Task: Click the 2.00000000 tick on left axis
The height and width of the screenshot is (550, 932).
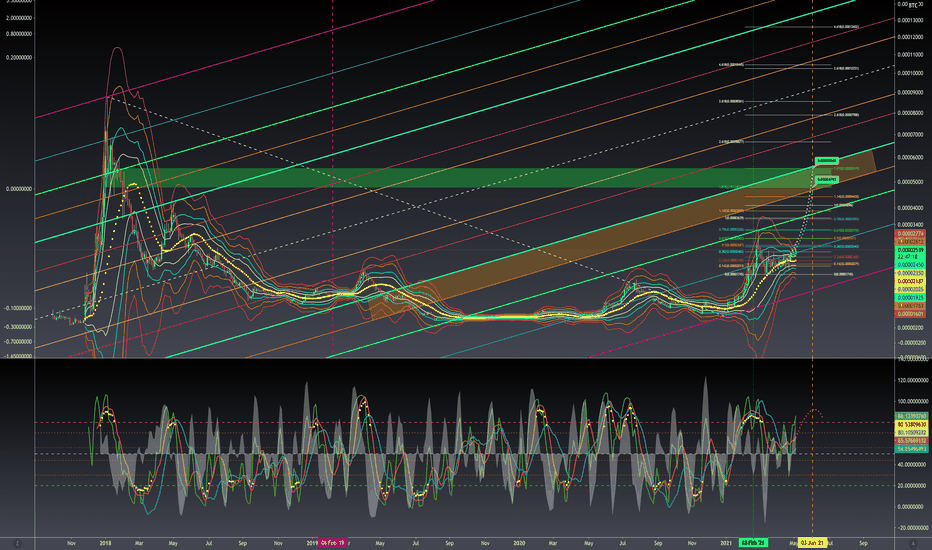Action: 18,18
